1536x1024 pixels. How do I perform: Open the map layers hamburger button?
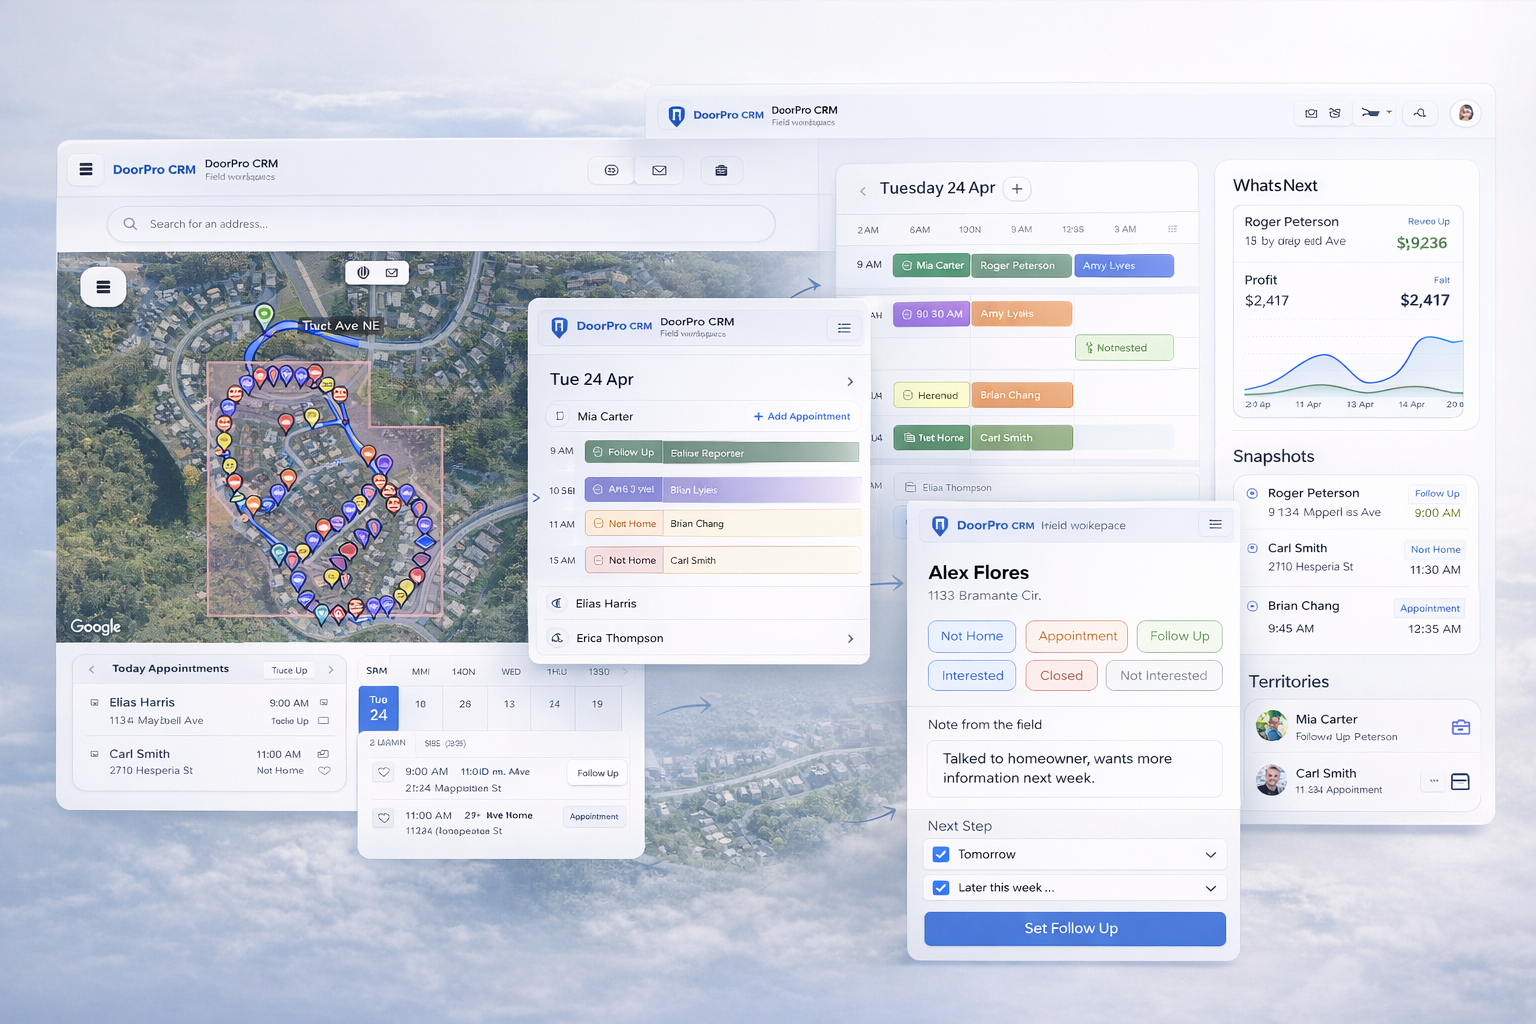point(103,287)
